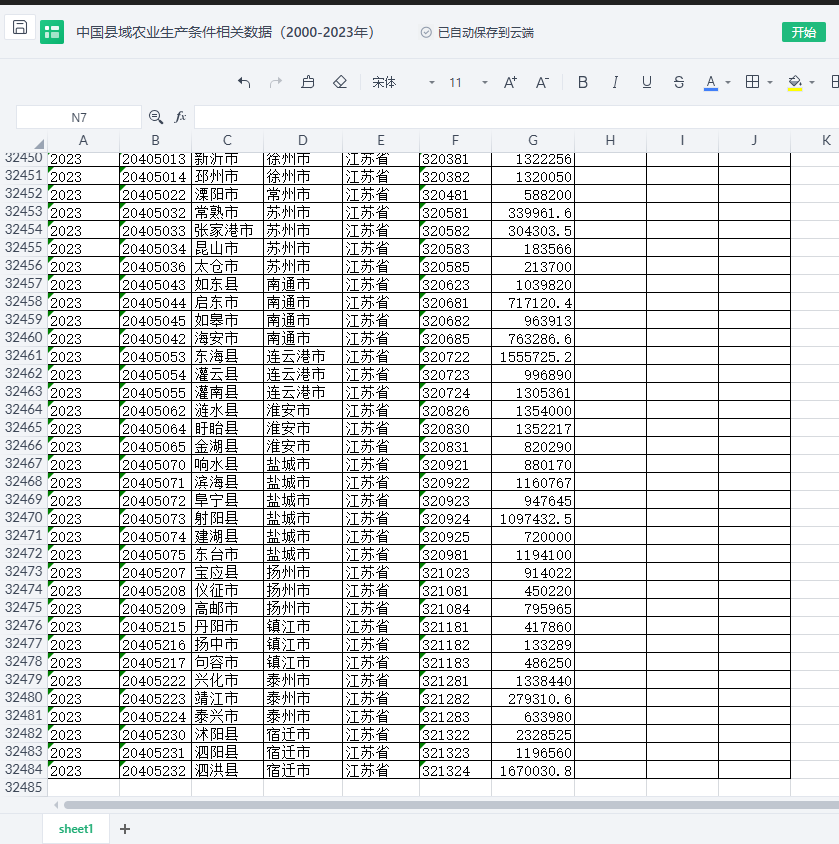Select column A header
The height and width of the screenshot is (844, 839).
click(83, 140)
